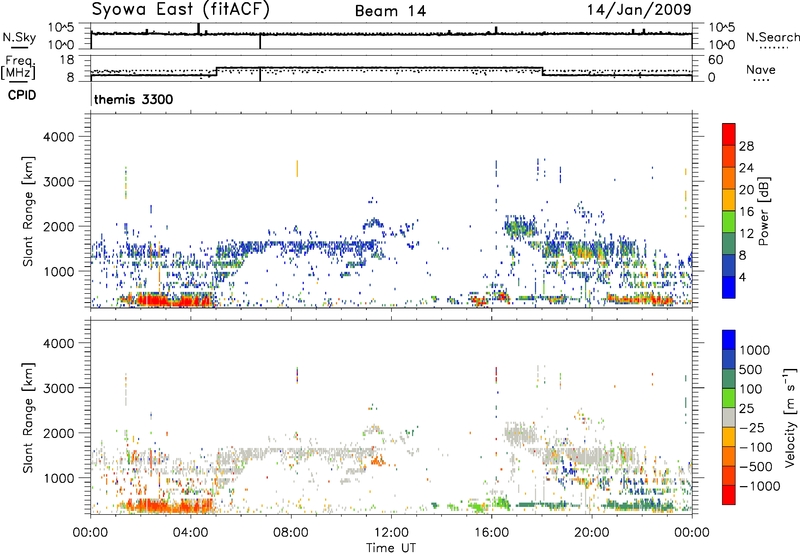
Task: Click the '3000' tick of the Velocity panel
Action: (59, 388)
